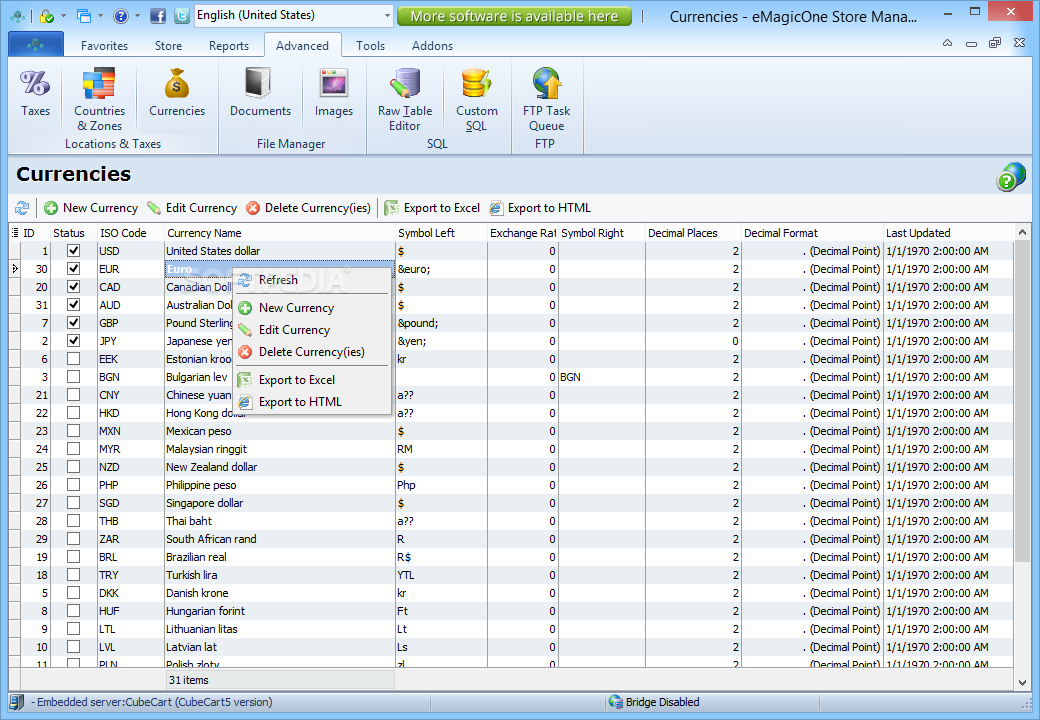Expand the dropdown arrow next to connection icon
The height and width of the screenshot is (720, 1040).
(x=64, y=15)
